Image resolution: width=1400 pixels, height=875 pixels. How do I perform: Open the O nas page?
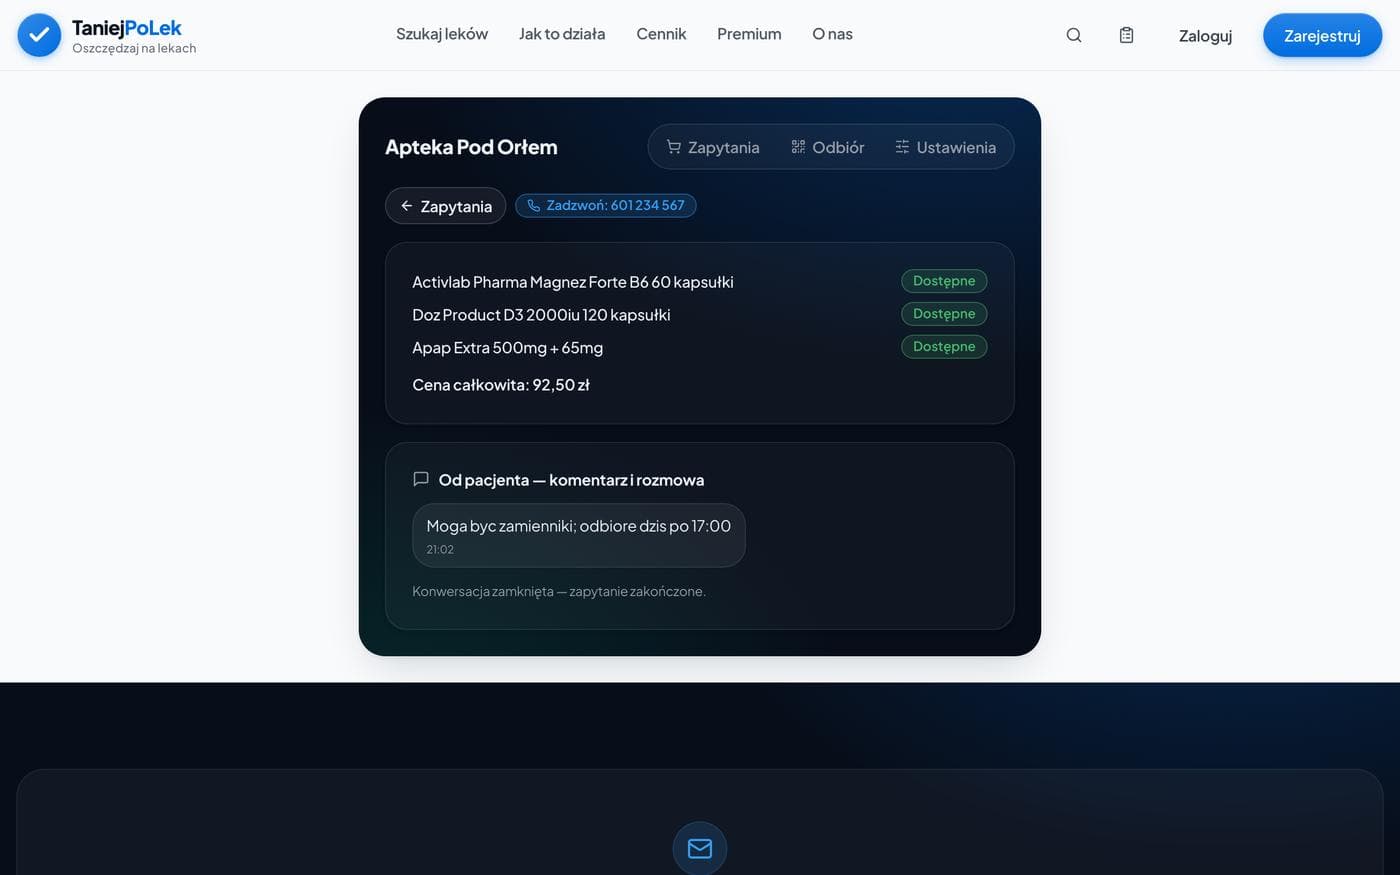tap(832, 34)
